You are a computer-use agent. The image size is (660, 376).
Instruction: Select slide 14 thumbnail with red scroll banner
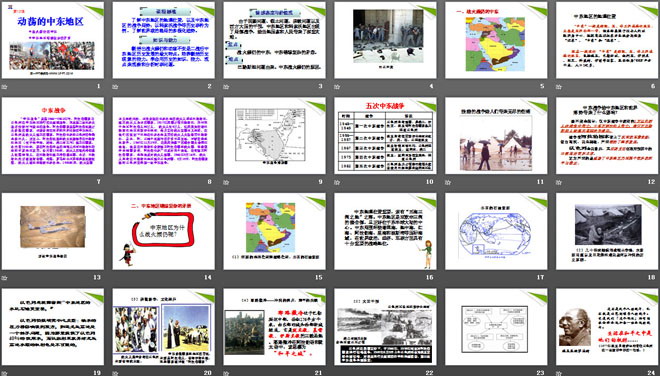tap(163, 231)
